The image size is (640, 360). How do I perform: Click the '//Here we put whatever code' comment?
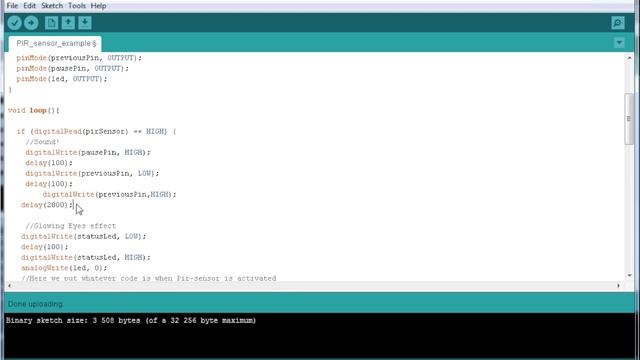pyautogui.click(x=149, y=278)
